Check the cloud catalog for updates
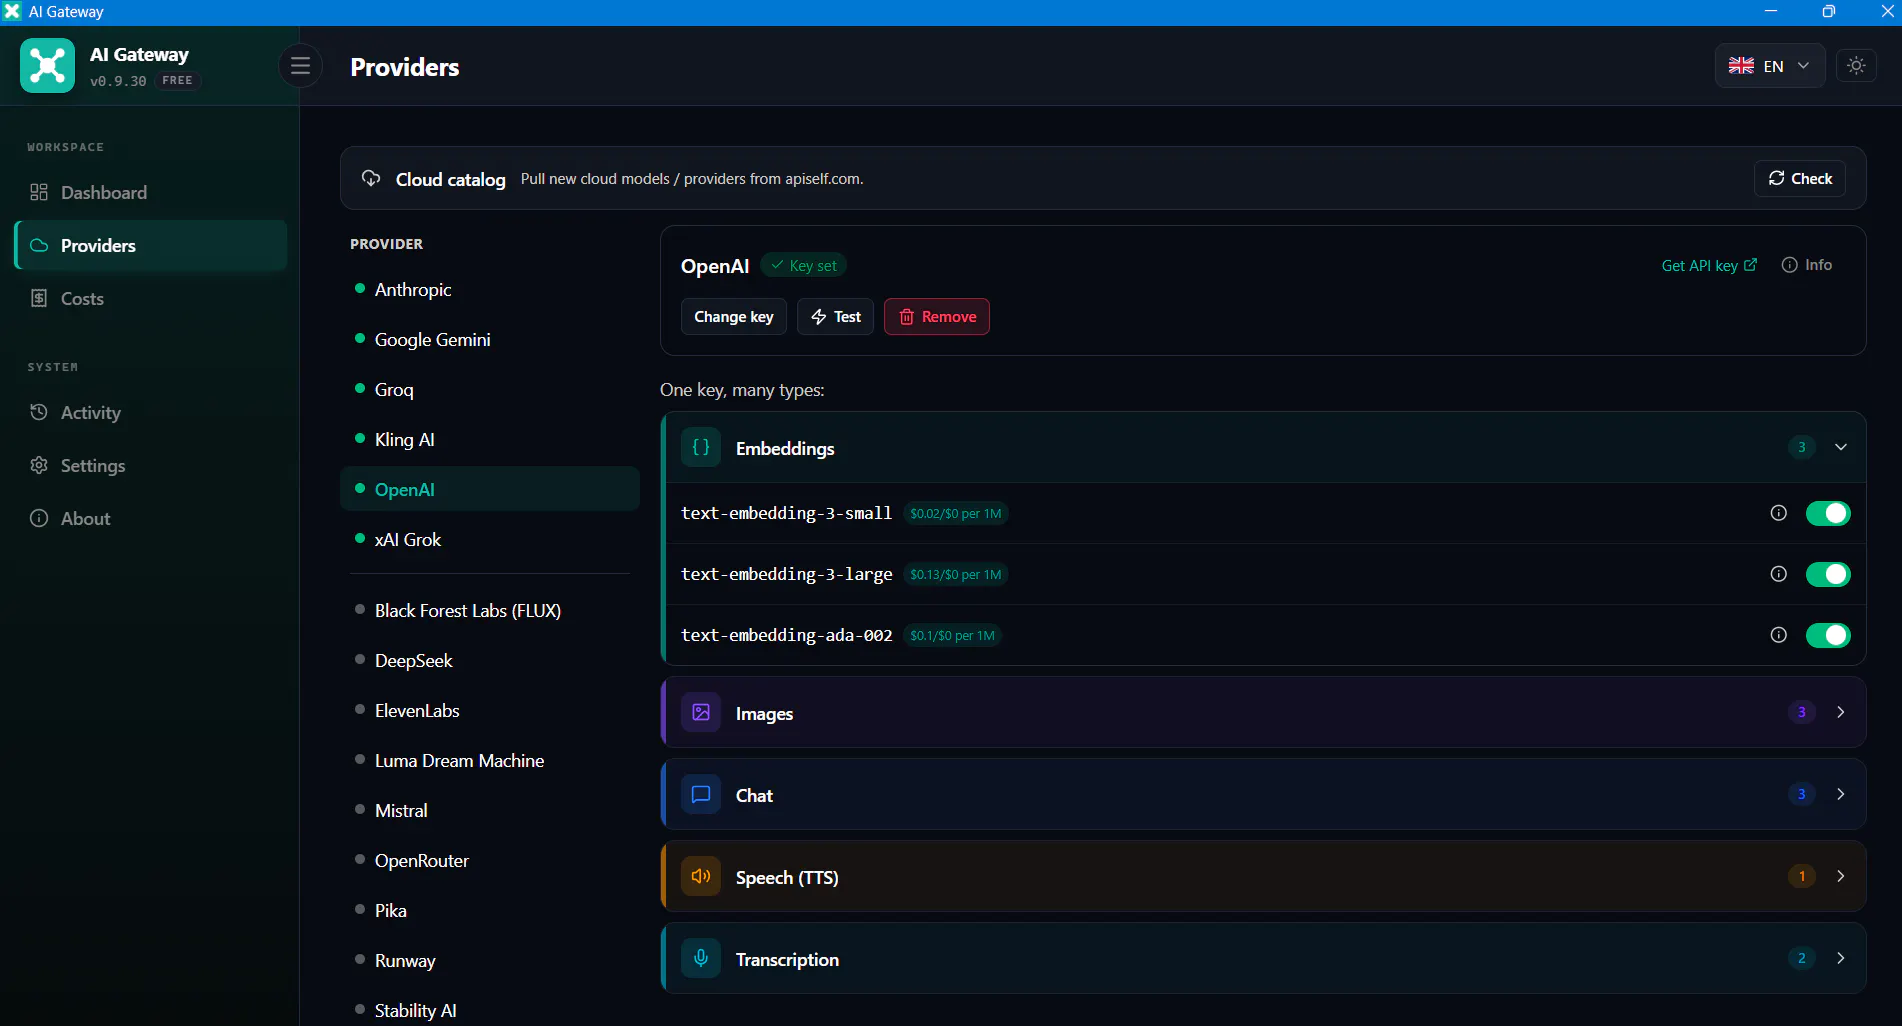This screenshot has width=1902, height=1026. point(1800,178)
